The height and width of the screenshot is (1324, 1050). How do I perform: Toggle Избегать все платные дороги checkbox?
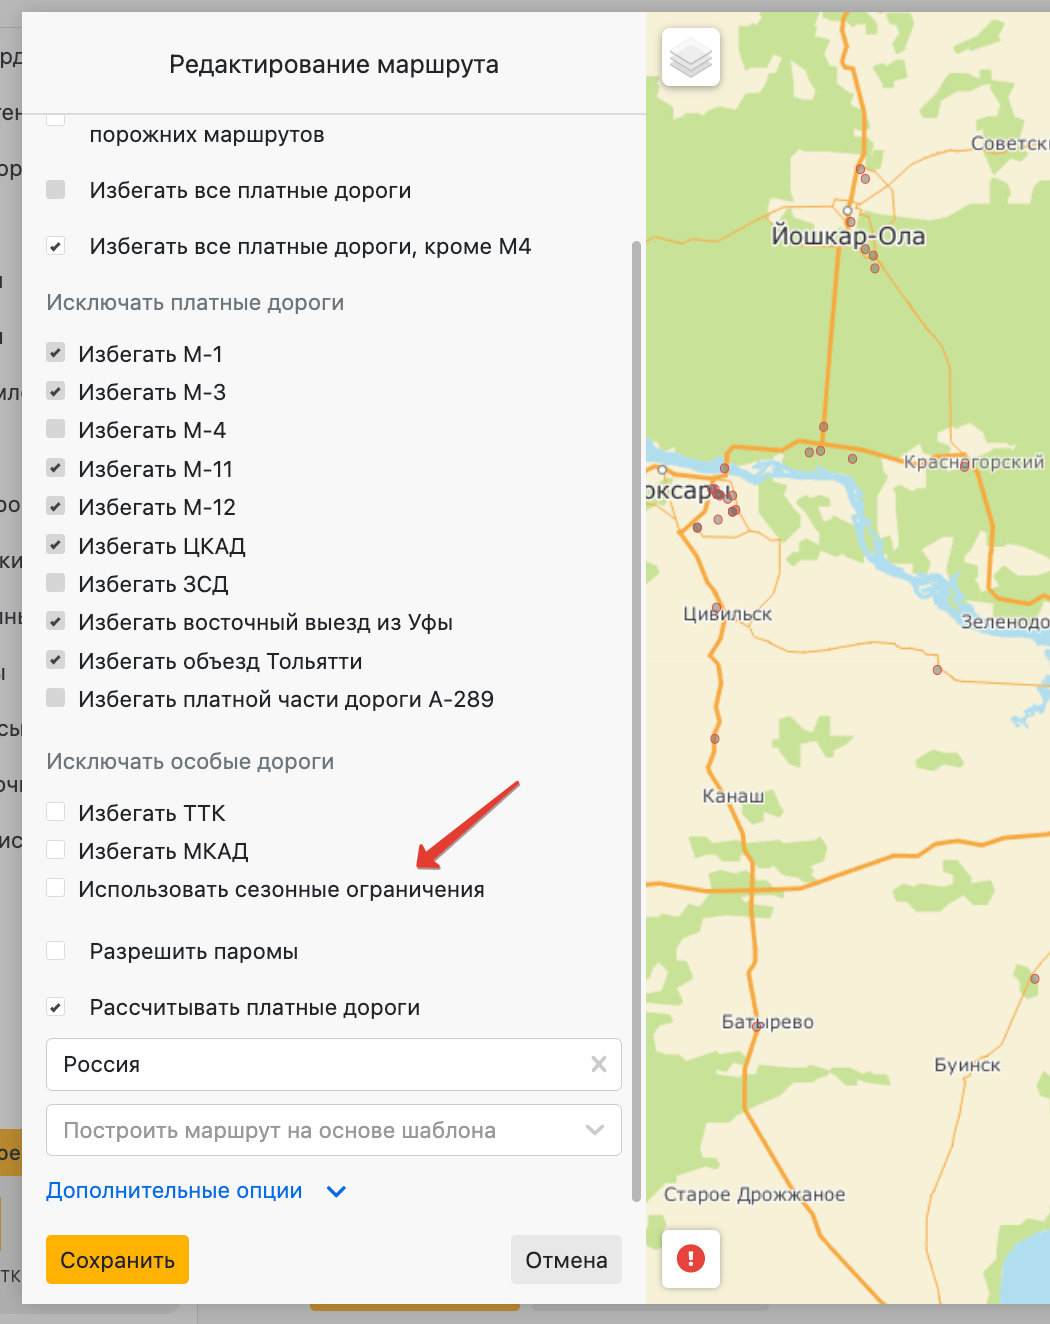pyautogui.click(x=56, y=190)
